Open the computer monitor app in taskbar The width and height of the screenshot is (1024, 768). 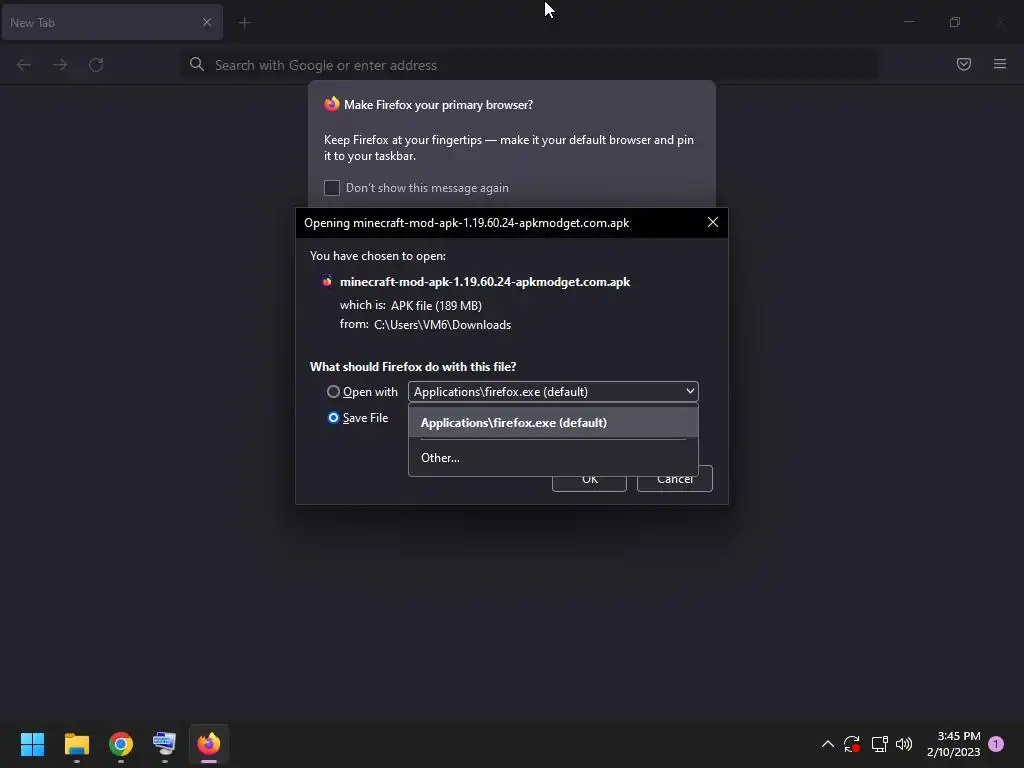(x=164, y=744)
